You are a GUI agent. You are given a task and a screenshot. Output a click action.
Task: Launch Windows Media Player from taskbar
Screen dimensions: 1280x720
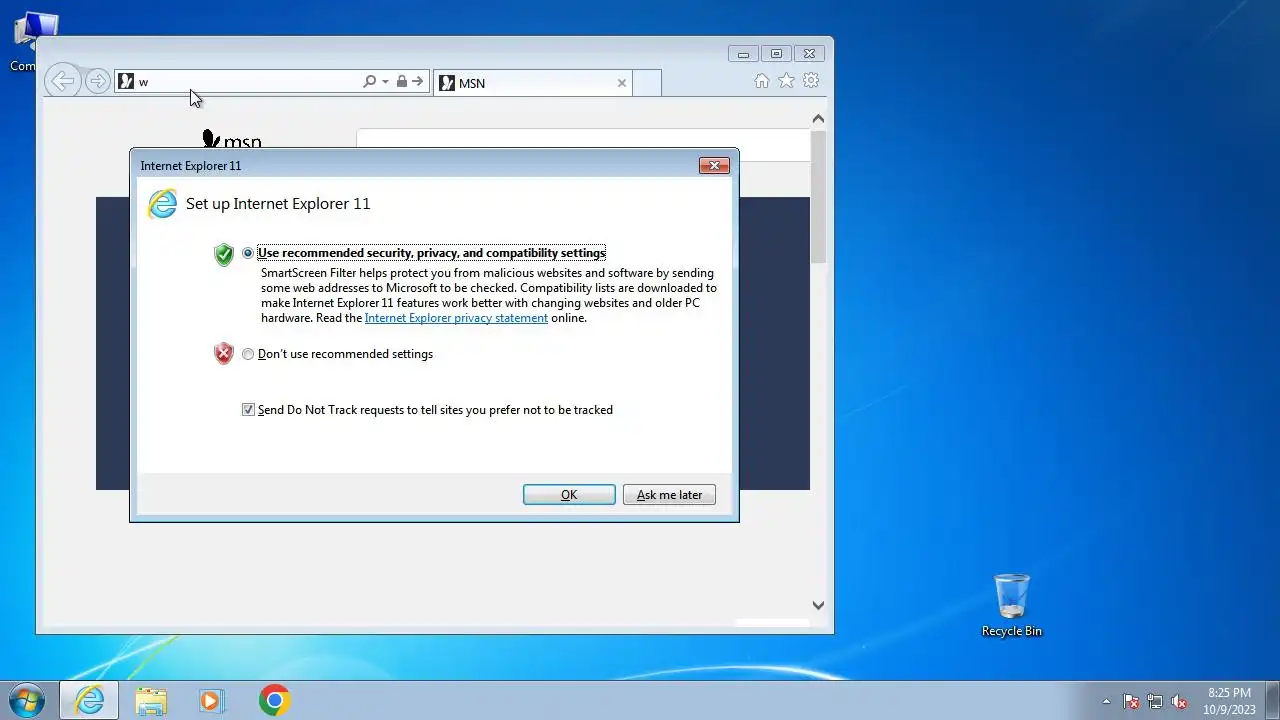(212, 700)
